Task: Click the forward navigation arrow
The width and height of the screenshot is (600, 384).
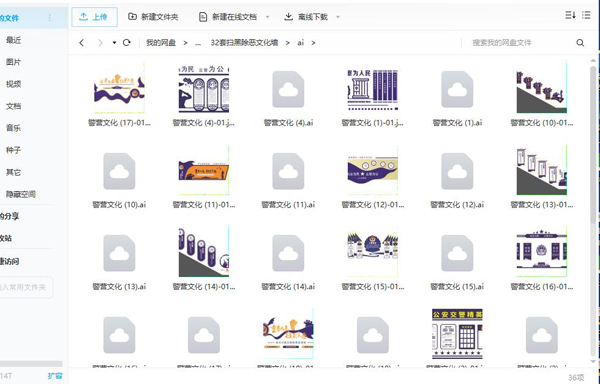Action: pos(100,43)
